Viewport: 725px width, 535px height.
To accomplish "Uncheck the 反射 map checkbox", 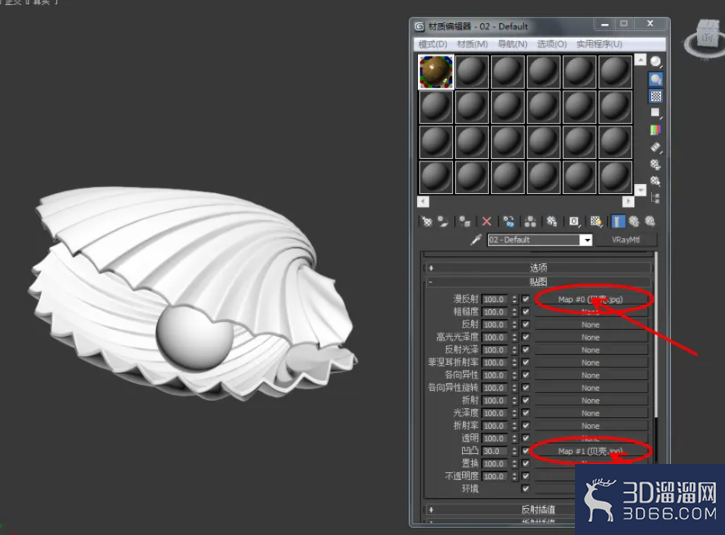I will click(x=526, y=325).
